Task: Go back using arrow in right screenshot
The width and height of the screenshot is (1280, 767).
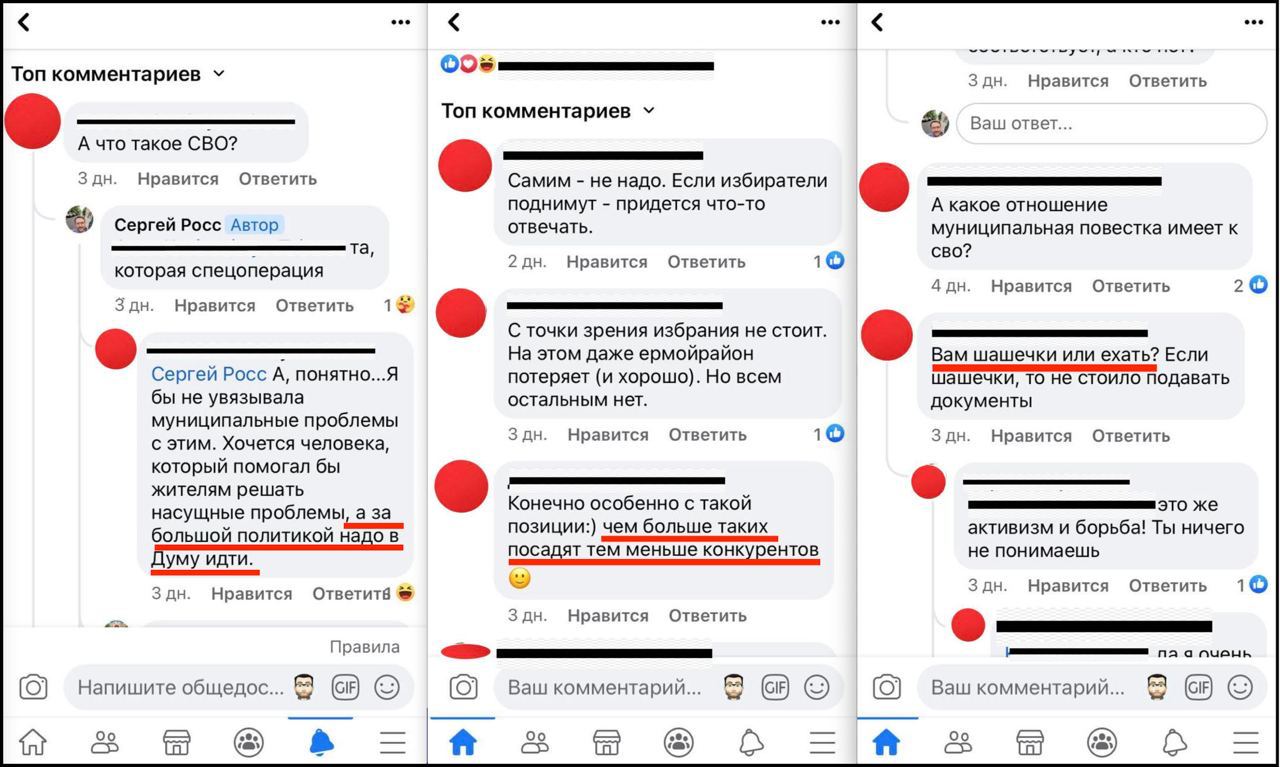Action: click(x=877, y=22)
